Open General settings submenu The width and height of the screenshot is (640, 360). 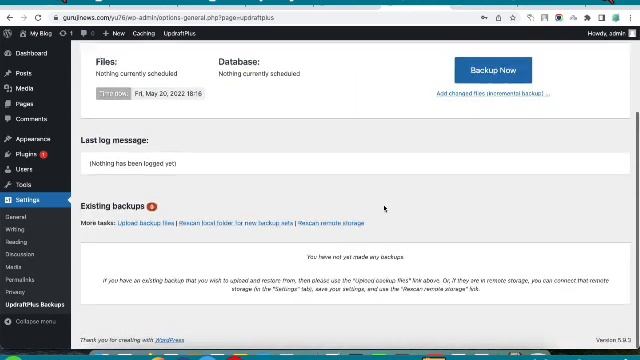click(x=16, y=217)
